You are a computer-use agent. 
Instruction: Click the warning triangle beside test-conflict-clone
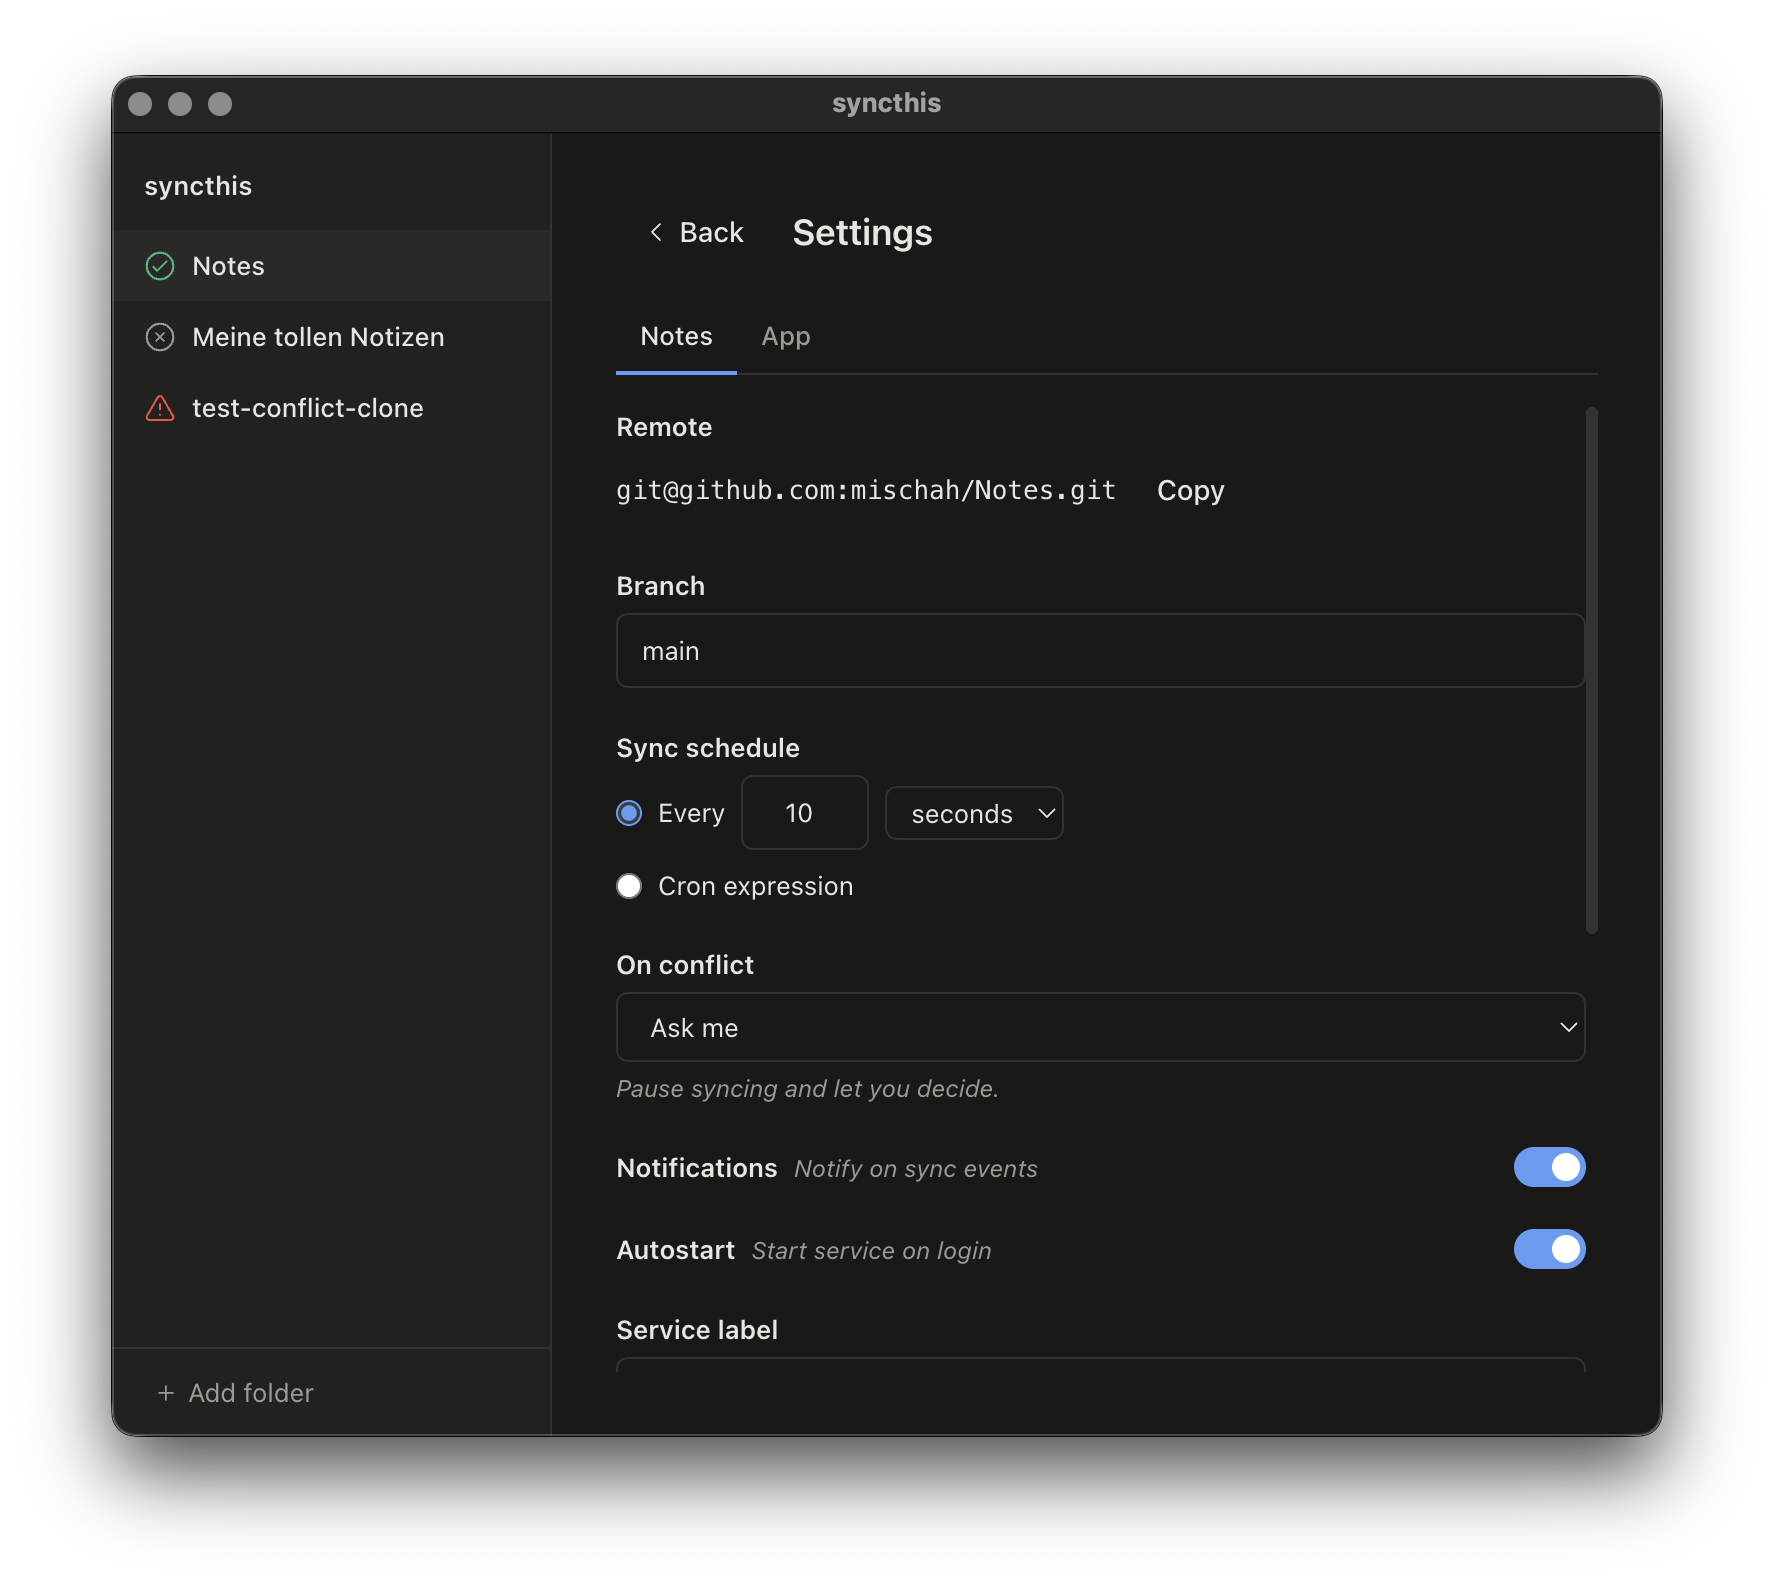(160, 407)
